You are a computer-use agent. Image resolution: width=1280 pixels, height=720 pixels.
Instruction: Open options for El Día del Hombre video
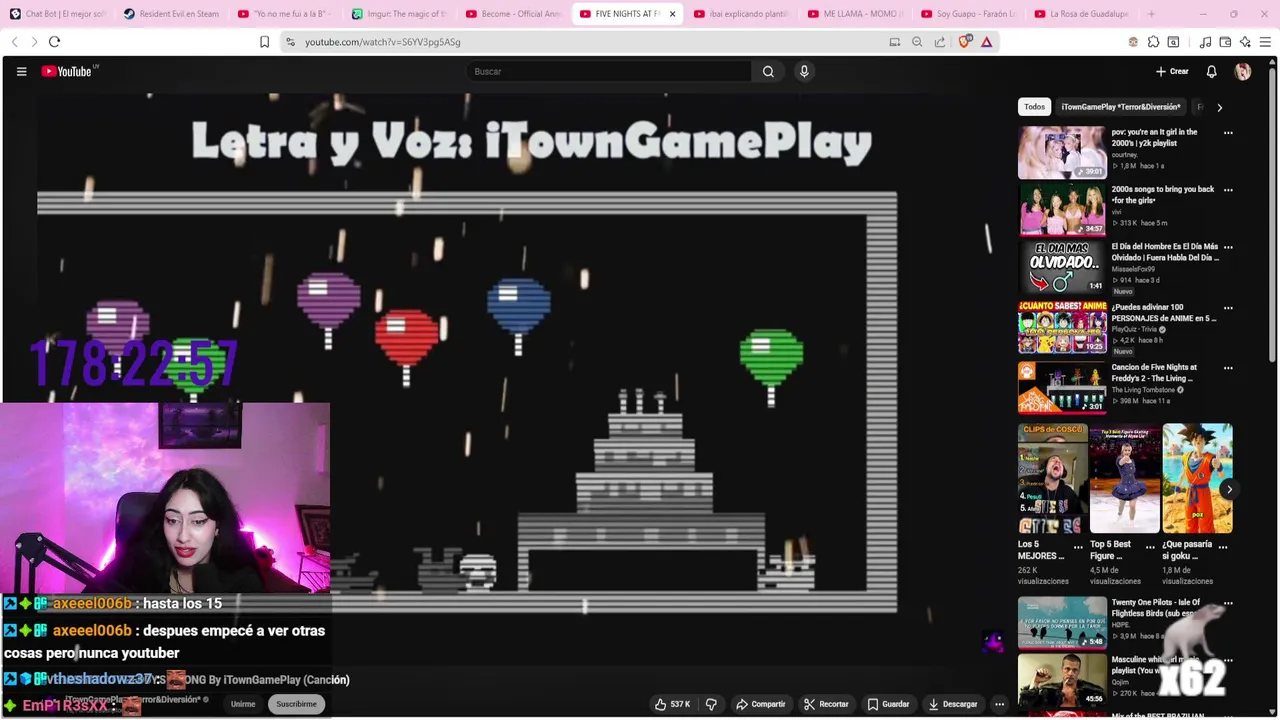[1228, 247]
